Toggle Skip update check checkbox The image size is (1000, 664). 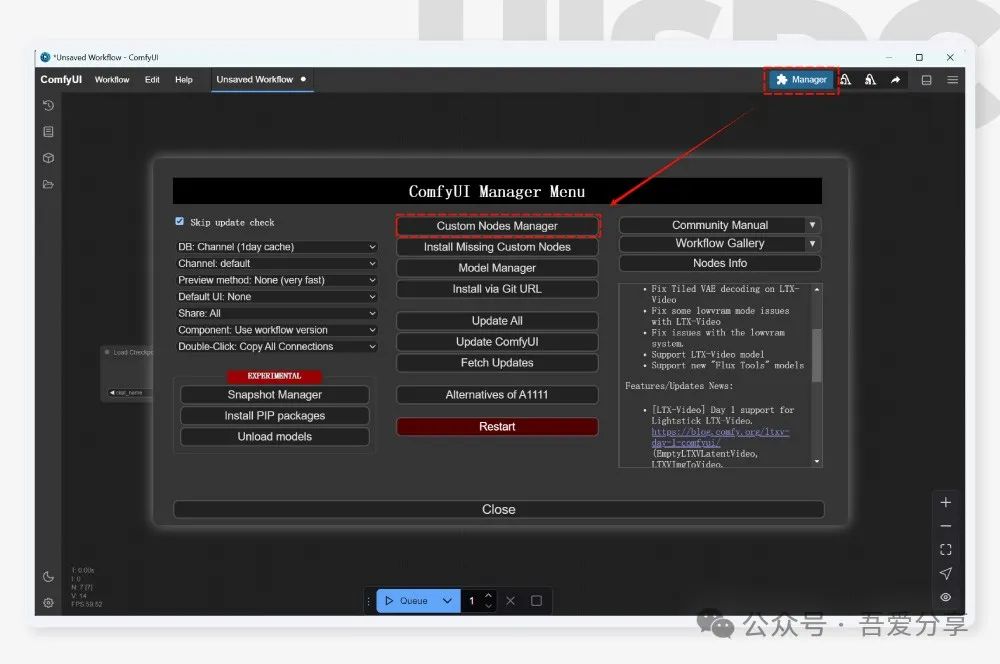coord(180,221)
